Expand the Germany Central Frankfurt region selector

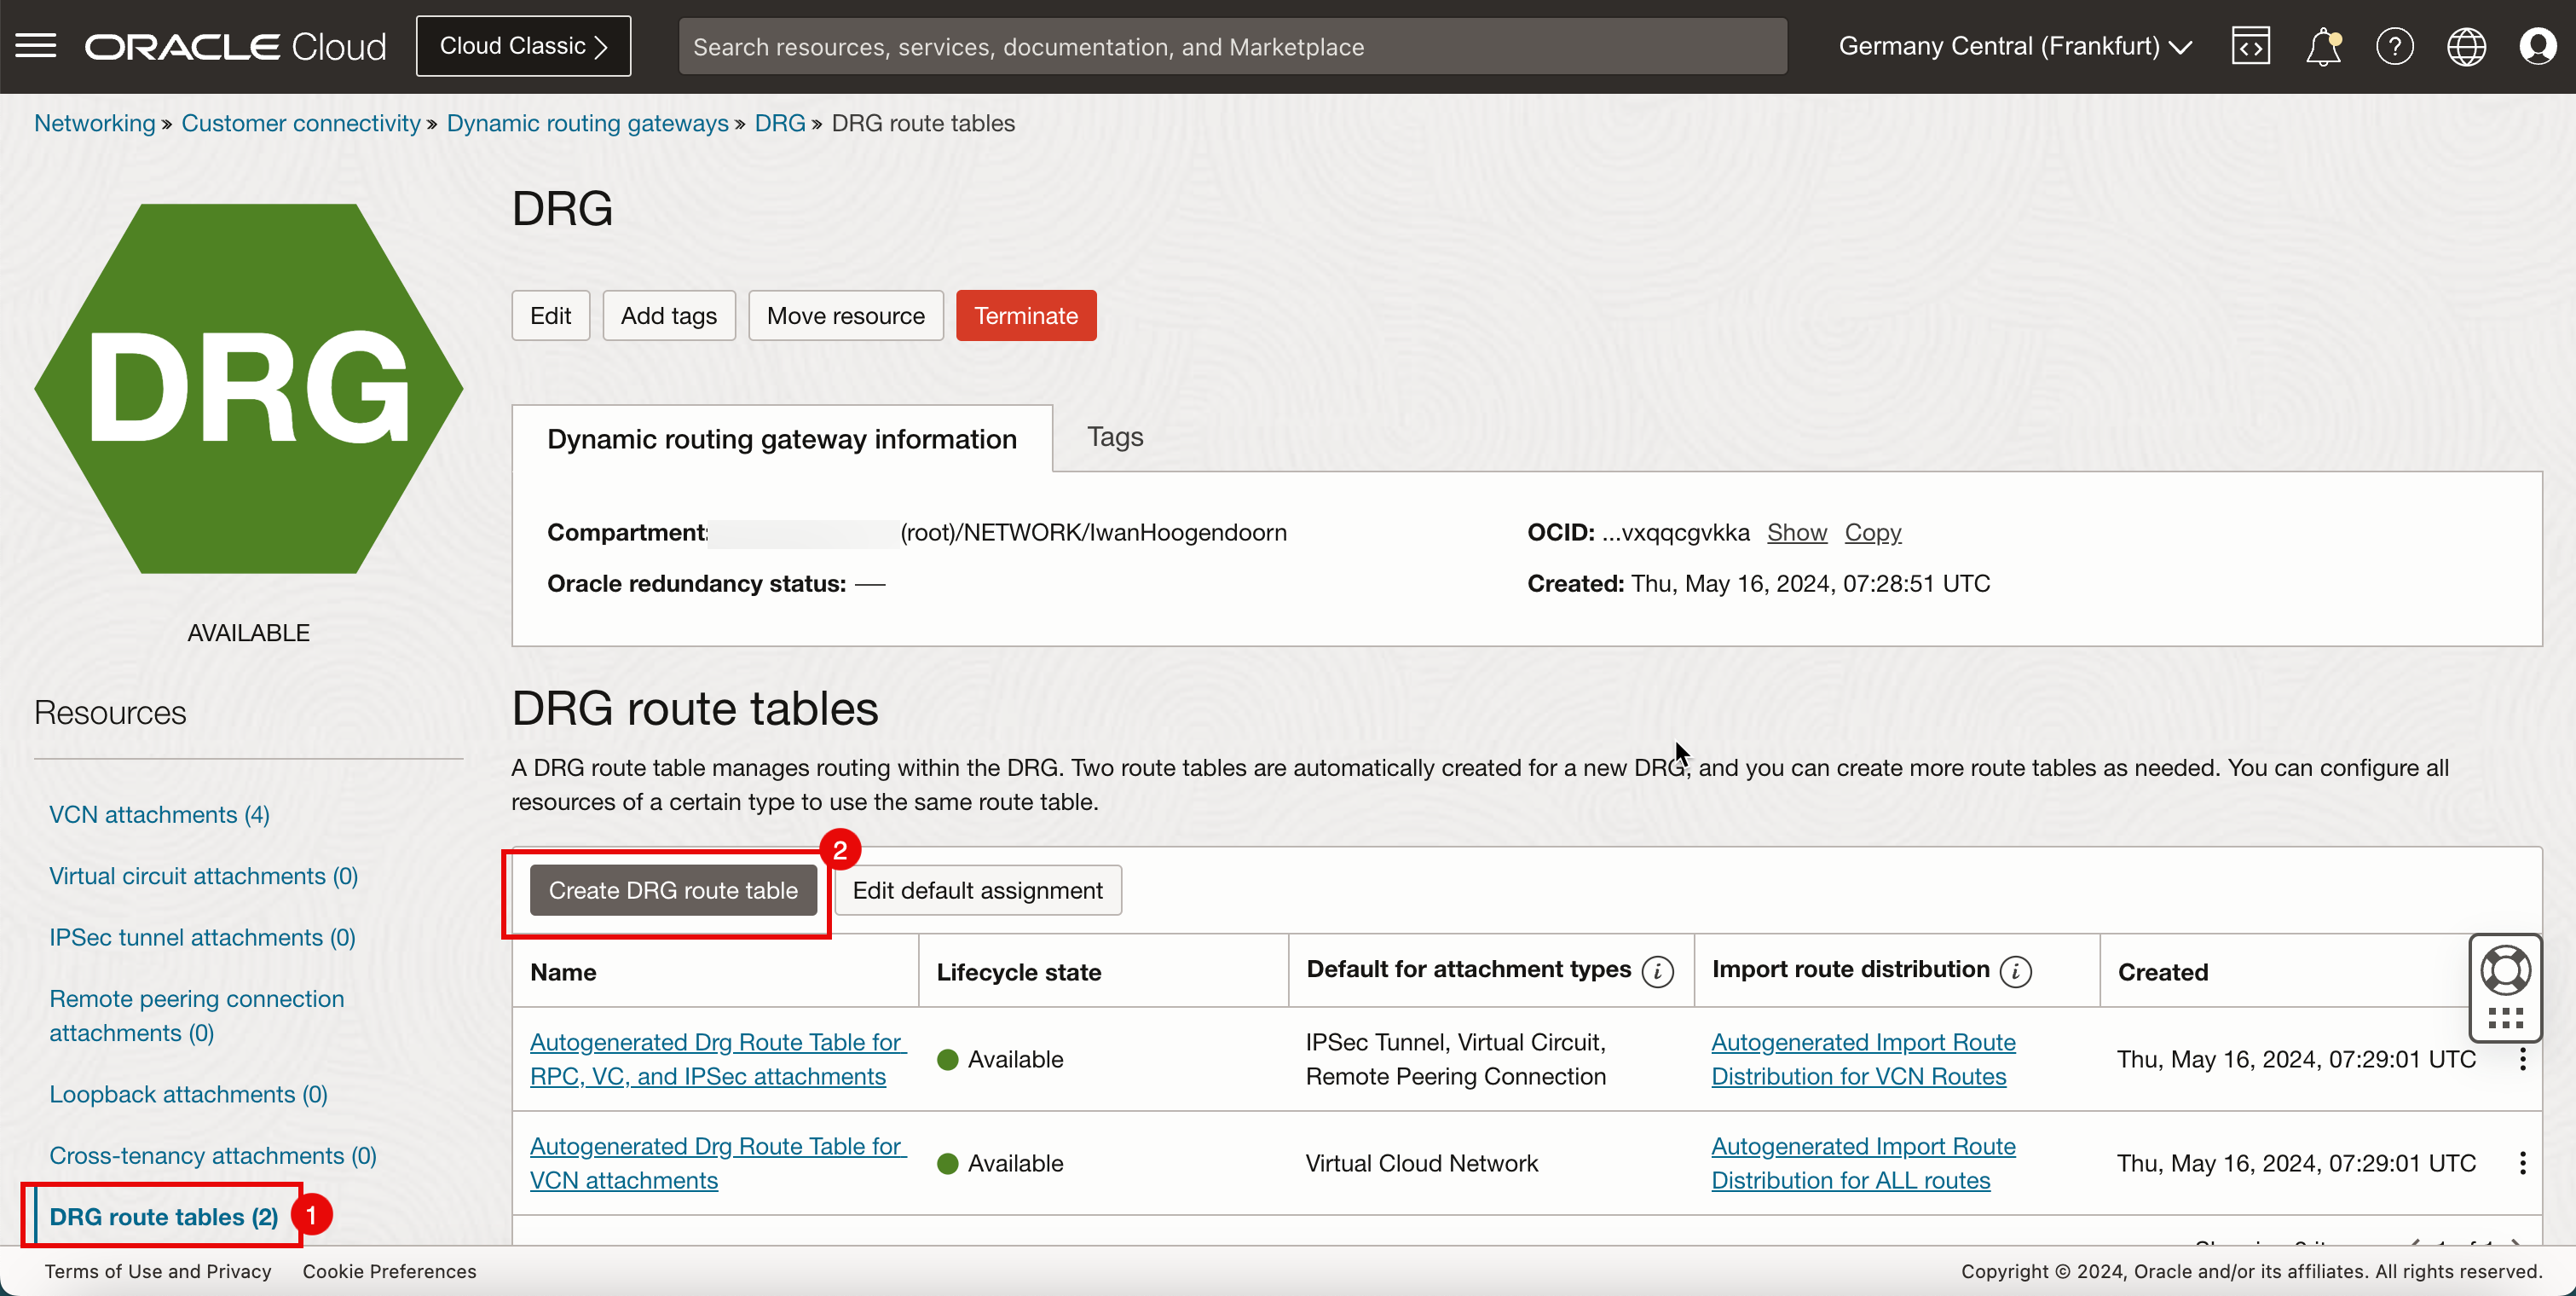coord(2016,46)
